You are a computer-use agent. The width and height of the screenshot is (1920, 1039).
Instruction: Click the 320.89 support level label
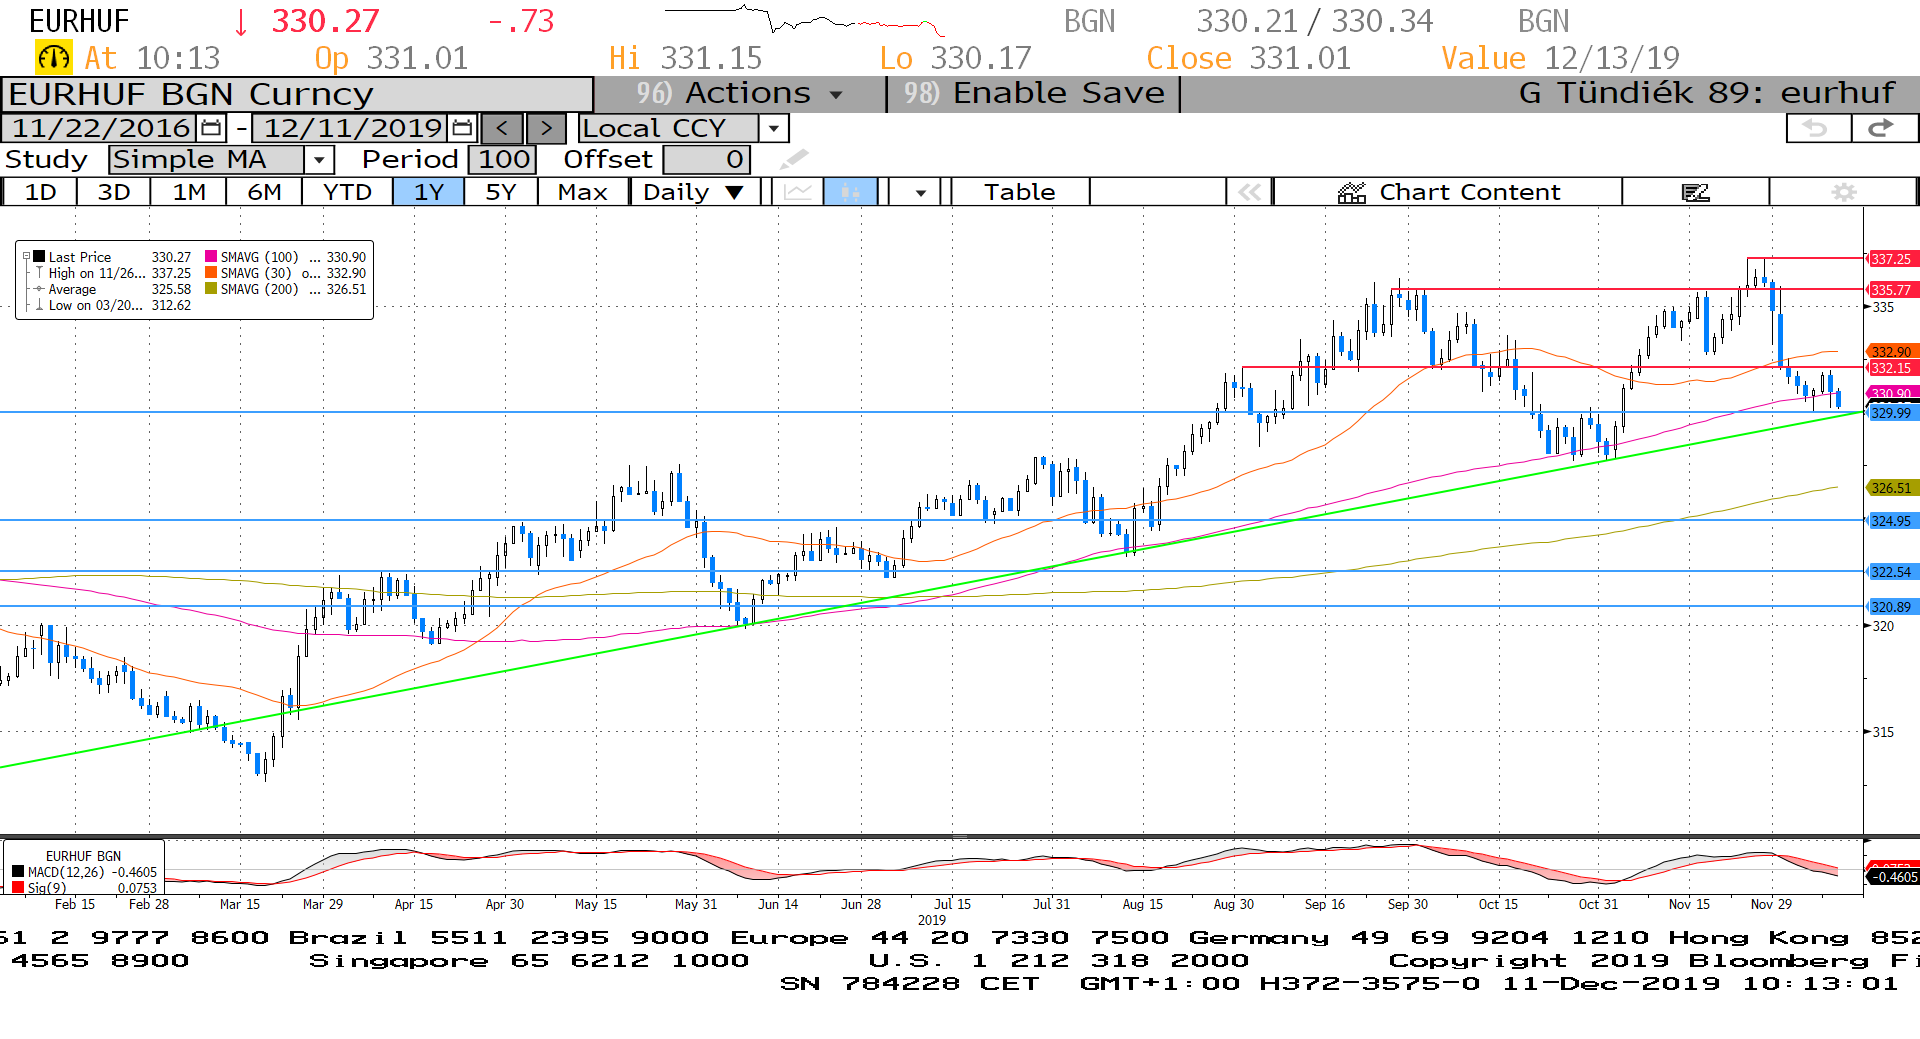point(1891,607)
